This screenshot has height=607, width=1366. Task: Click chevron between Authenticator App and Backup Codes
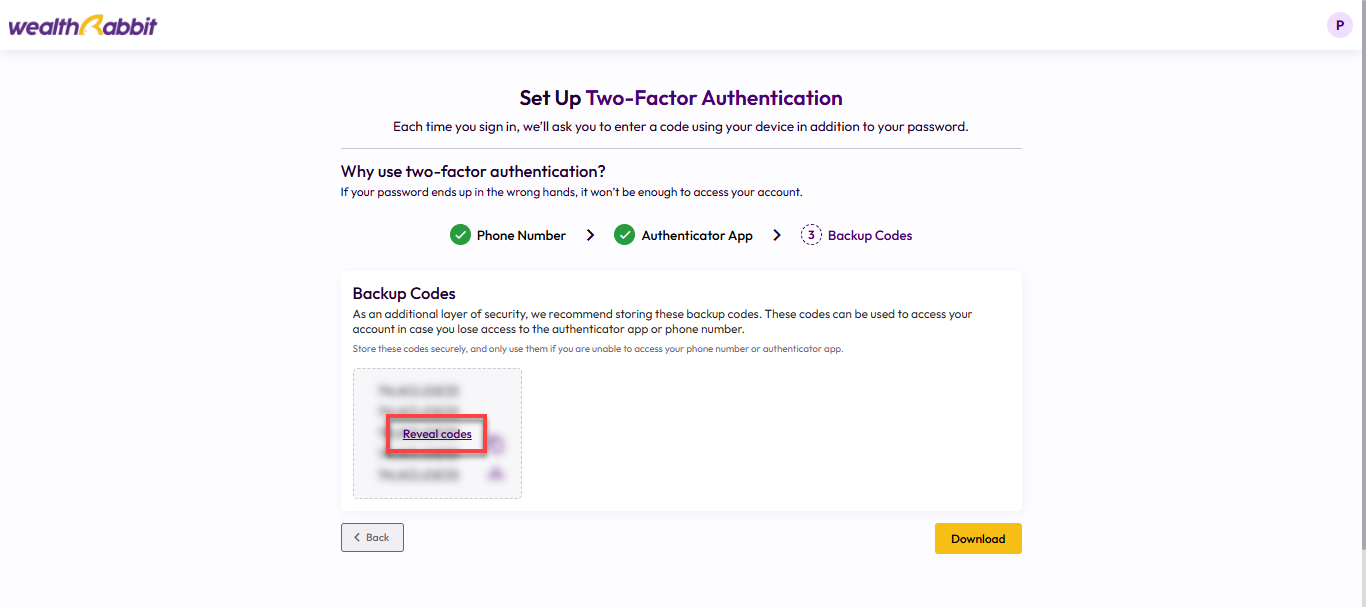[x=777, y=235]
